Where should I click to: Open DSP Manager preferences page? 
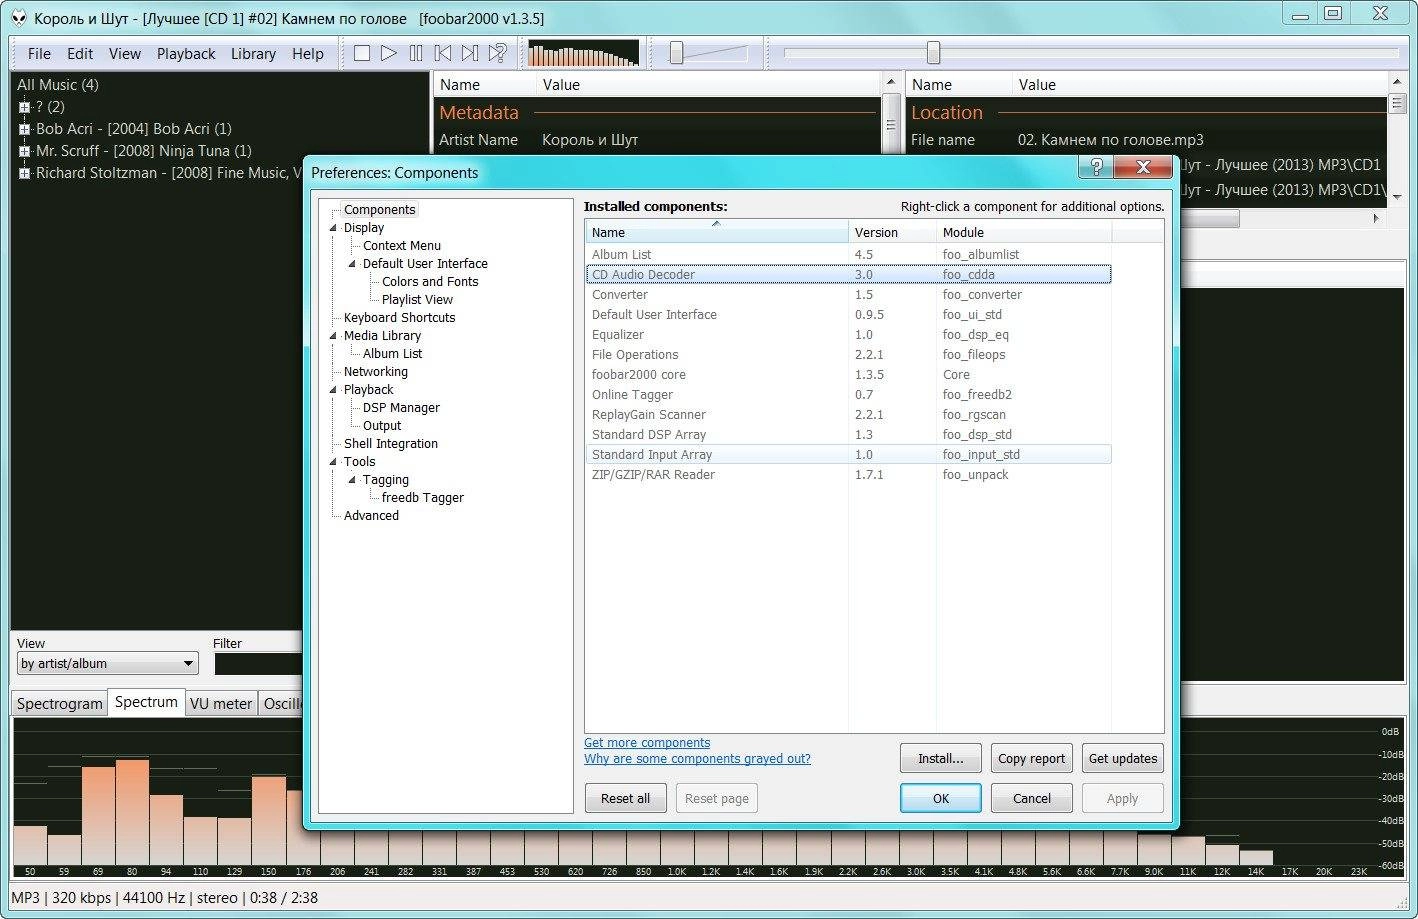point(401,408)
